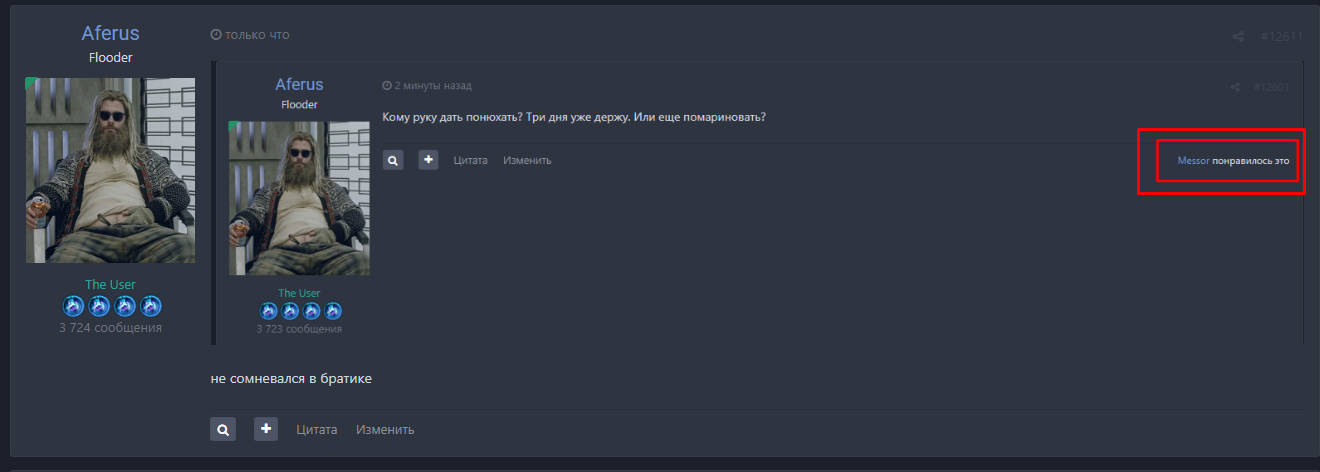Open the quoted post permalink #12601
The width and height of the screenshot is (1320, 472).
1271,87
